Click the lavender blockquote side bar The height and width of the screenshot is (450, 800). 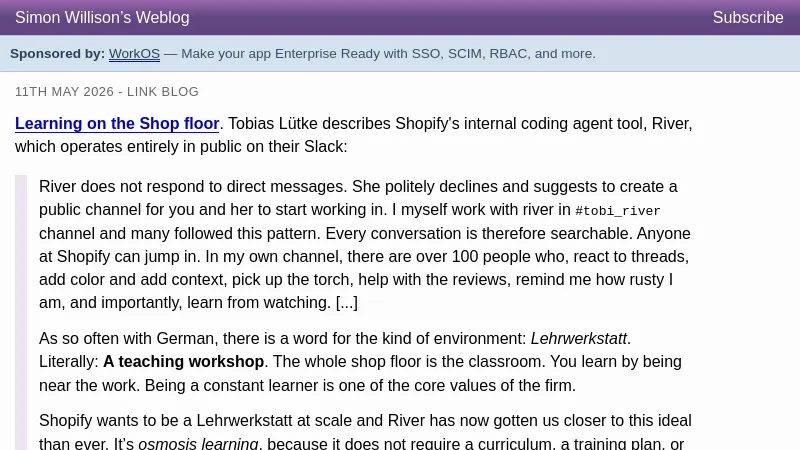click(21, 312)
